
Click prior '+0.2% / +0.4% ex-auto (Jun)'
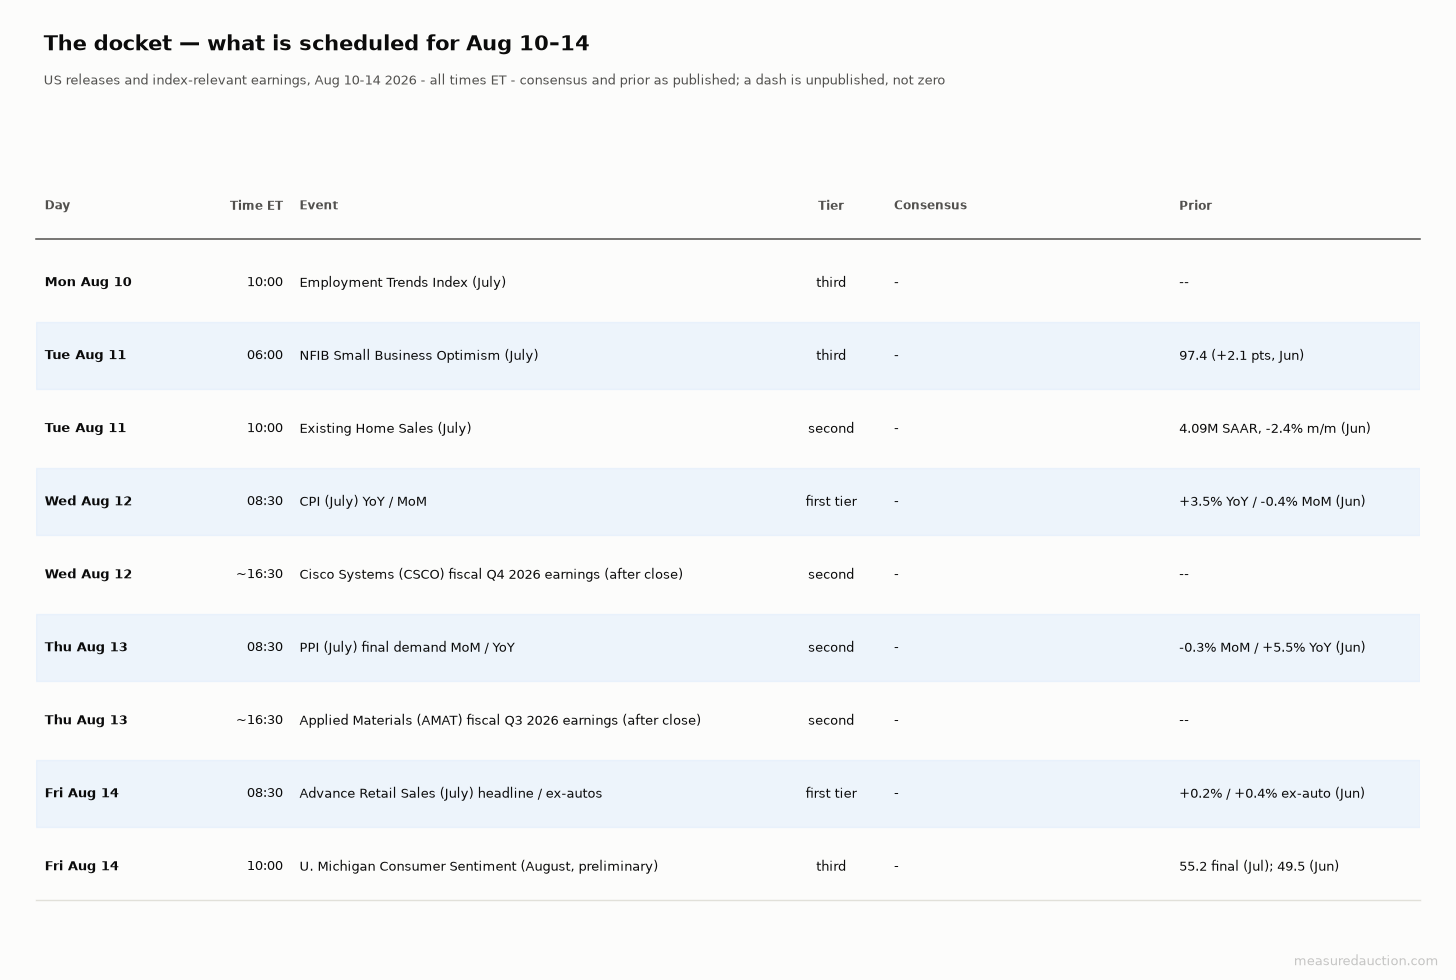coord(1271,793)
